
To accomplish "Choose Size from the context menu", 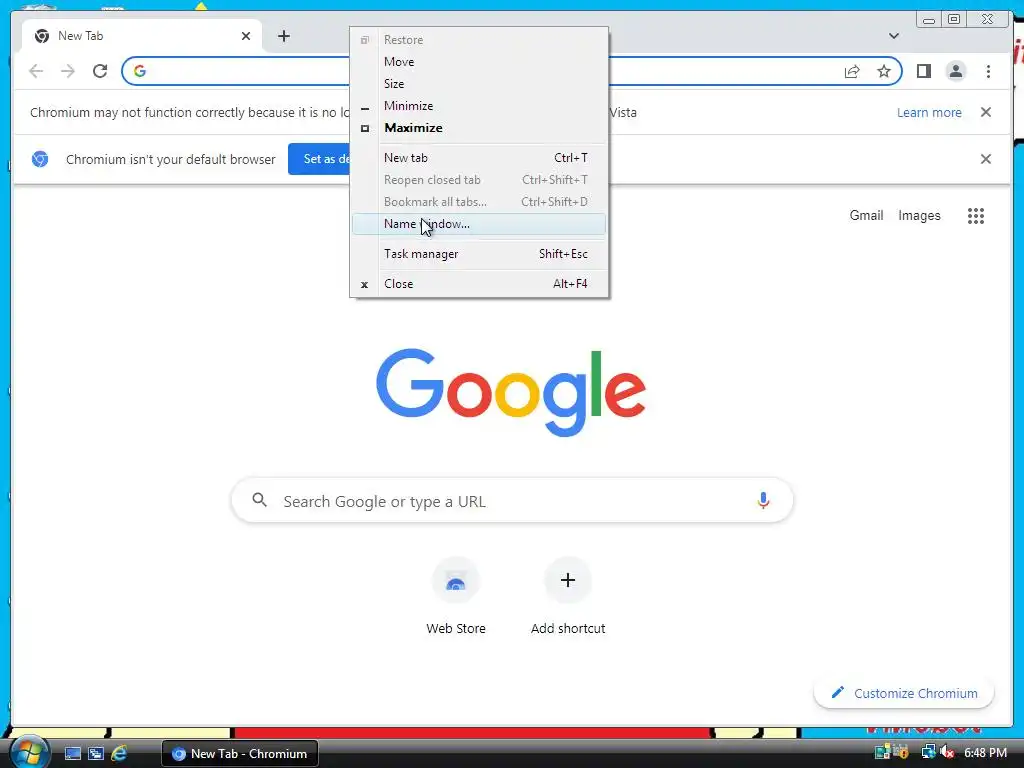I will tap(479, 84).
